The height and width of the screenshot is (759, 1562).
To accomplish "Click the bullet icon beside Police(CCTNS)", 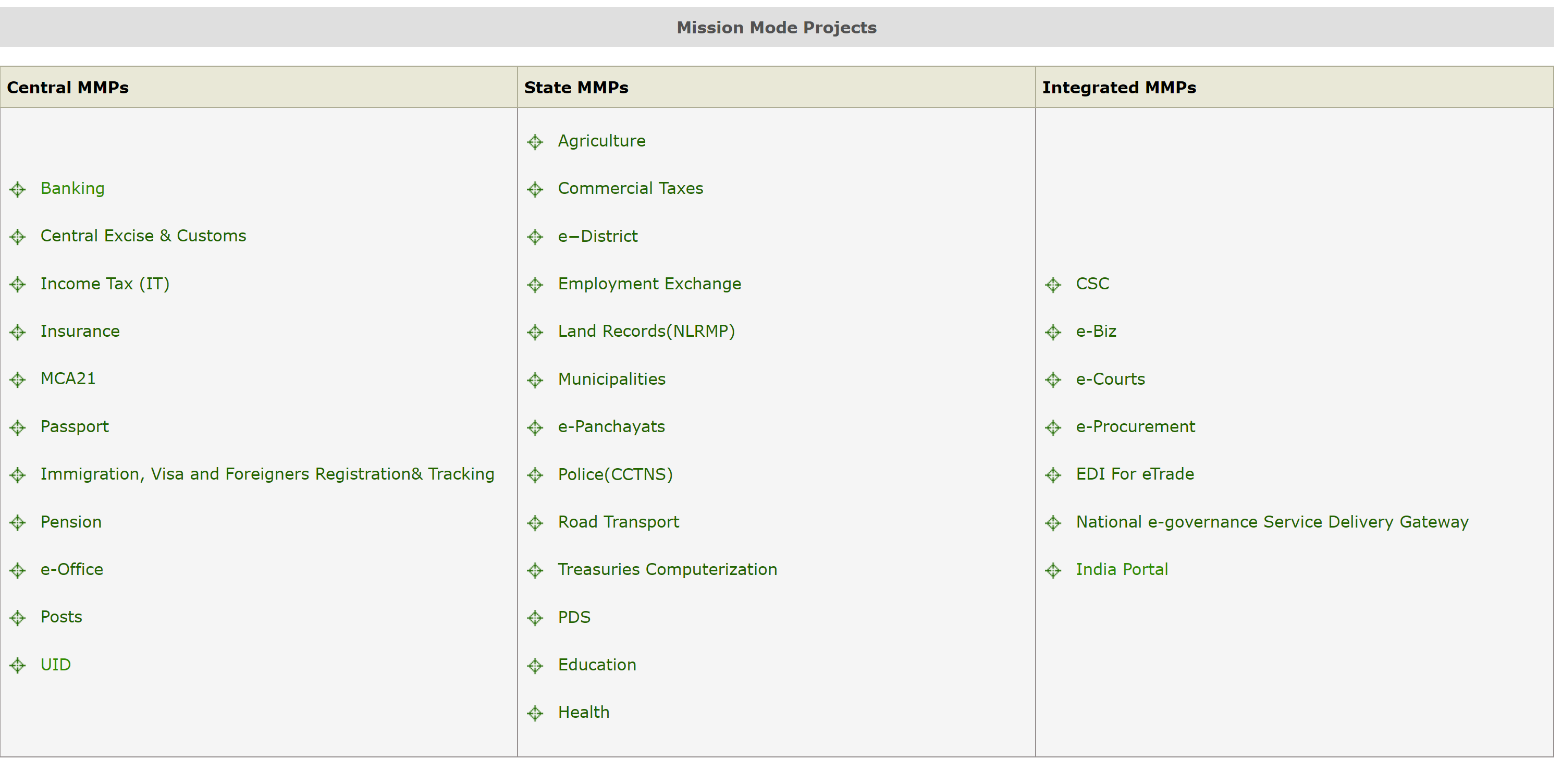I will [x=535, y=475].
